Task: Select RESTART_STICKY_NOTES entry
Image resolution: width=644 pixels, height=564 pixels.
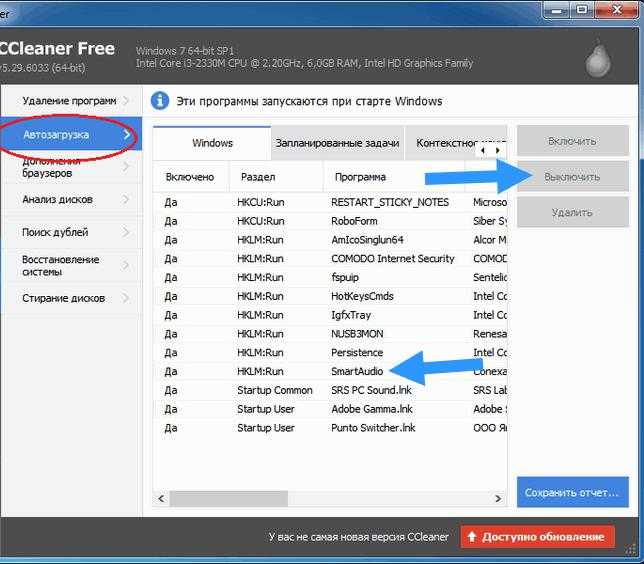Action: click(x=330, y=202)
